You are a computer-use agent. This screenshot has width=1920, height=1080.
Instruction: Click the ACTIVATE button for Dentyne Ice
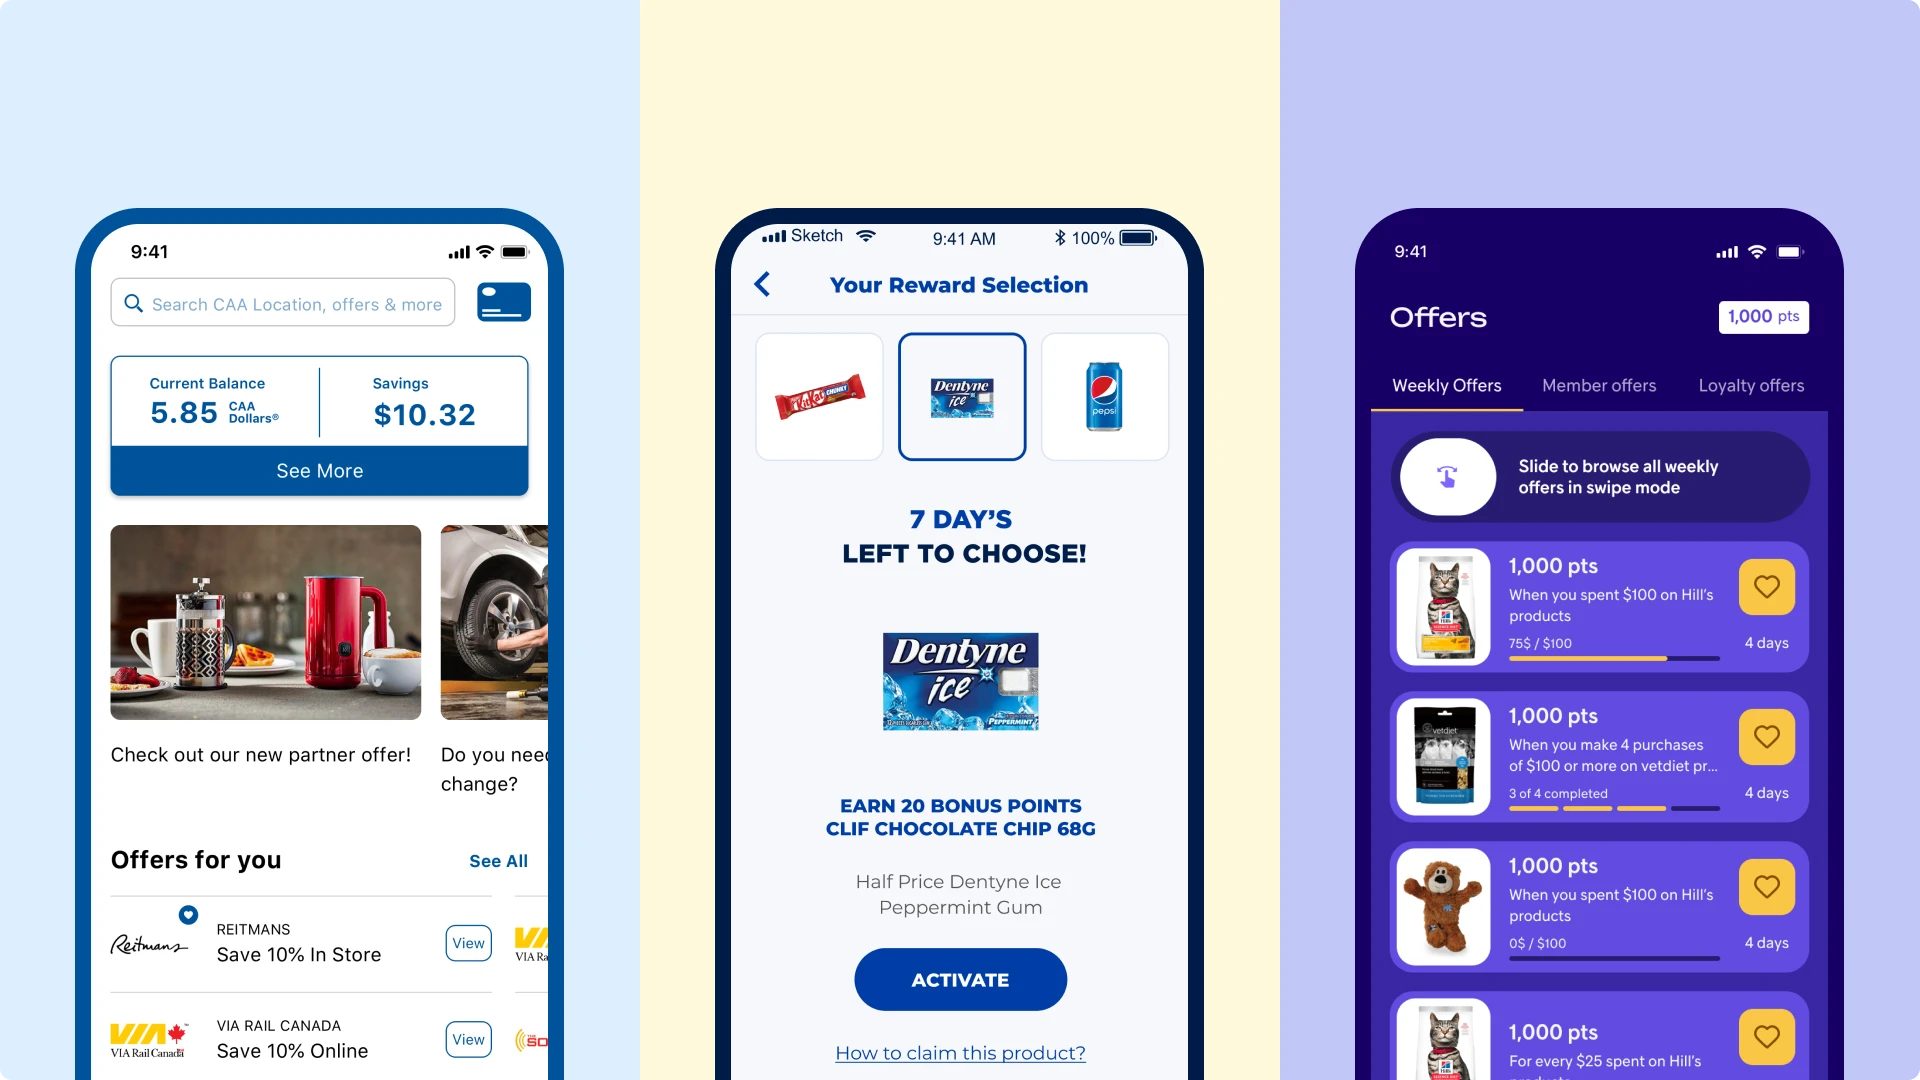[x=960, y=981]
